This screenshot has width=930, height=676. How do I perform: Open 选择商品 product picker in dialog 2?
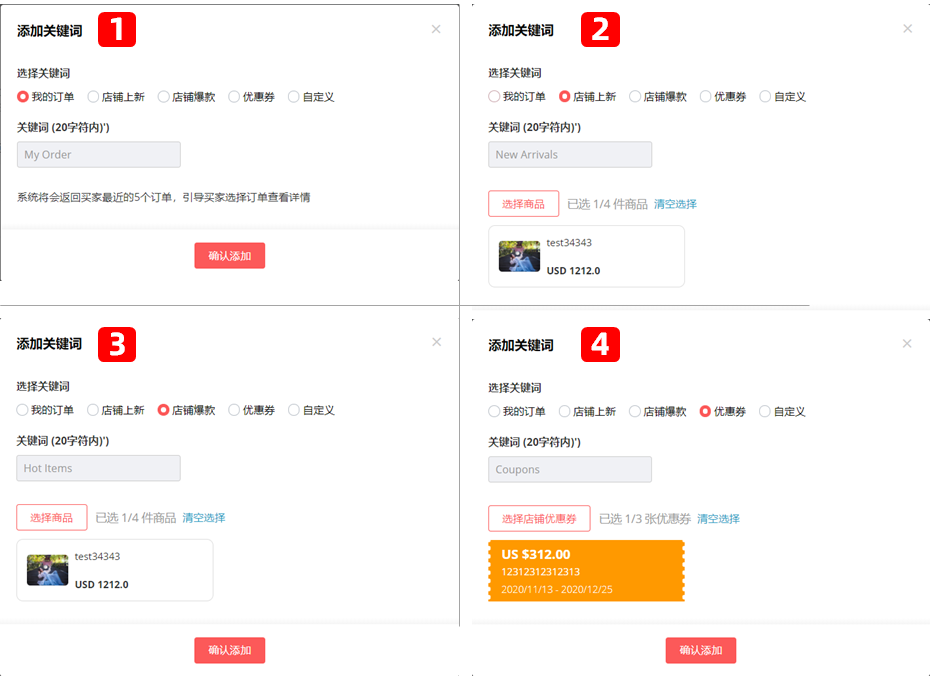(x=522, y=203)
